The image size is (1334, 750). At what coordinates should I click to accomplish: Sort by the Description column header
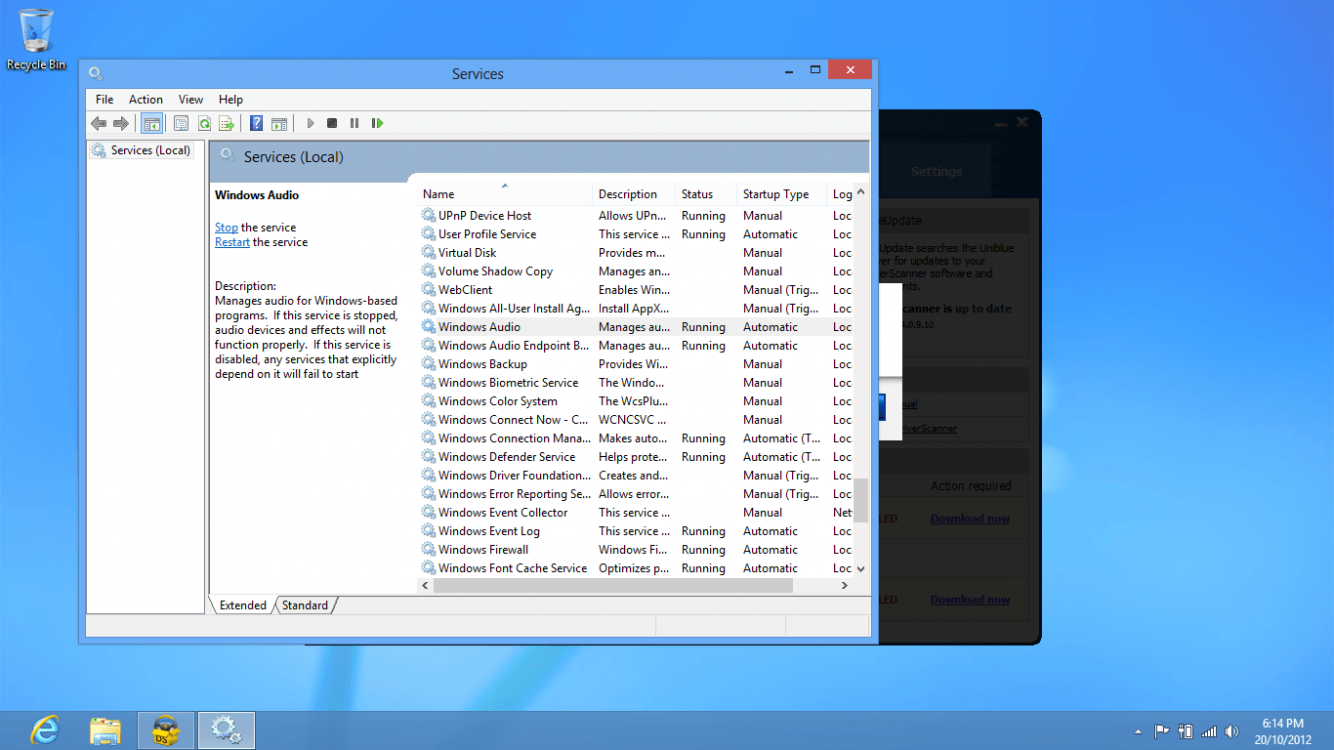coord(635,194)
